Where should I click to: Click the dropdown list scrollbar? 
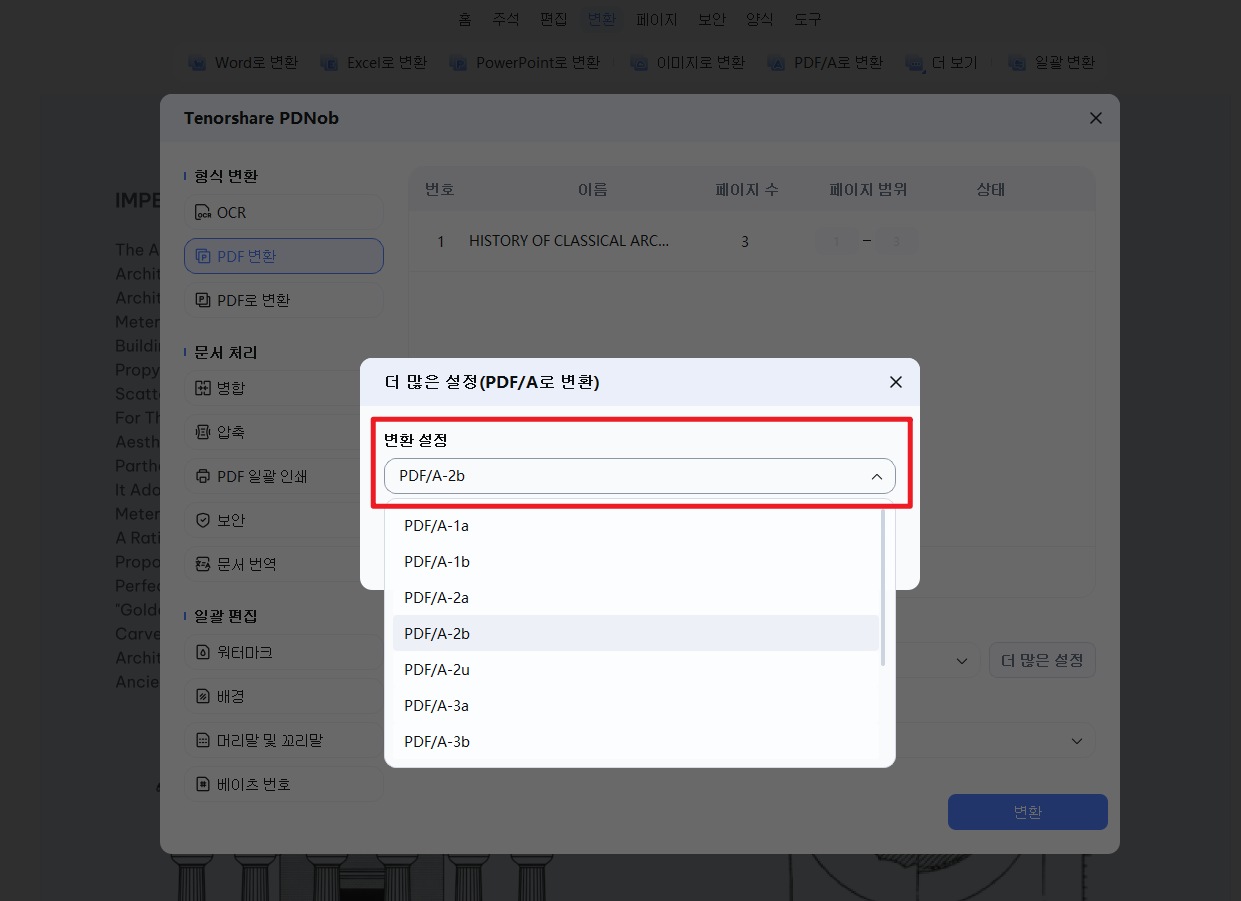point(883,588)
